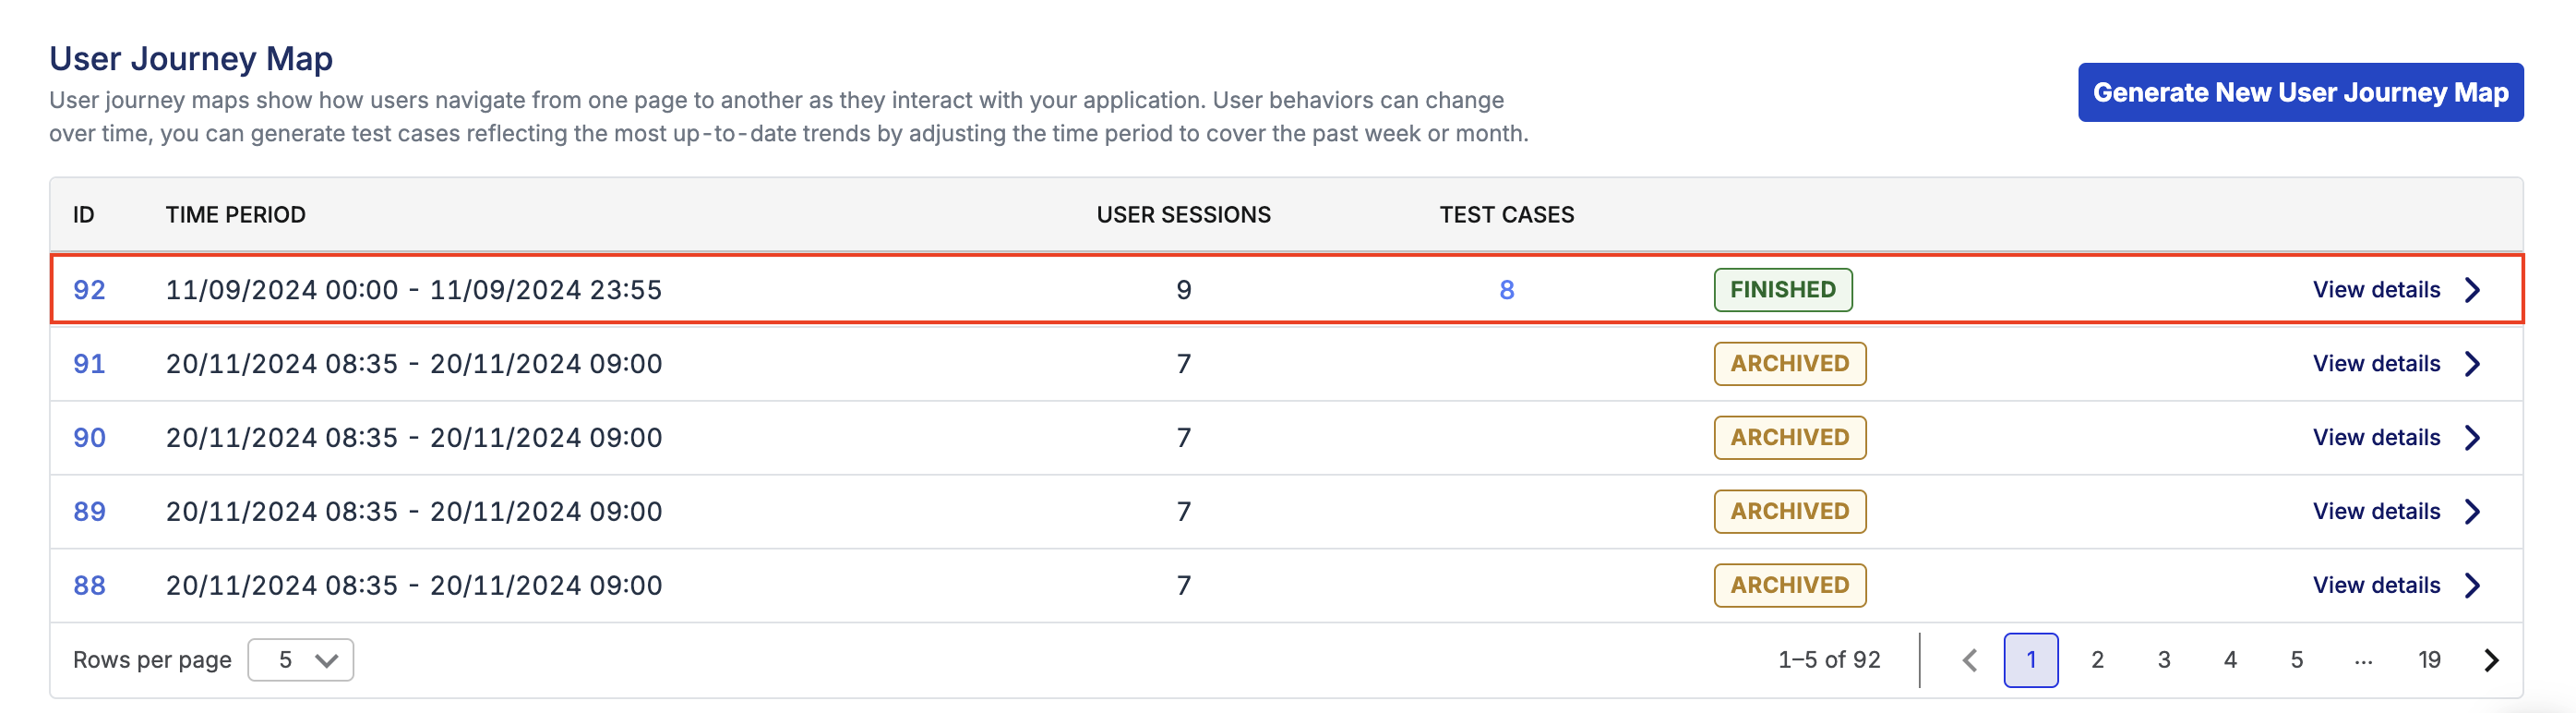Click View details for ID 90
This screenshot has height=713, width=2576.
click(2376, 438)
